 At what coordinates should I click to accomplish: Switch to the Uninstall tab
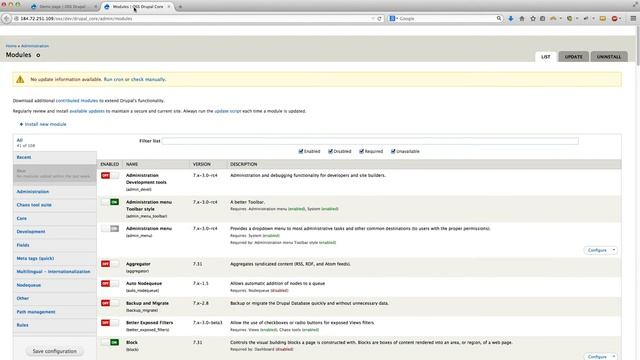[609, 57]
